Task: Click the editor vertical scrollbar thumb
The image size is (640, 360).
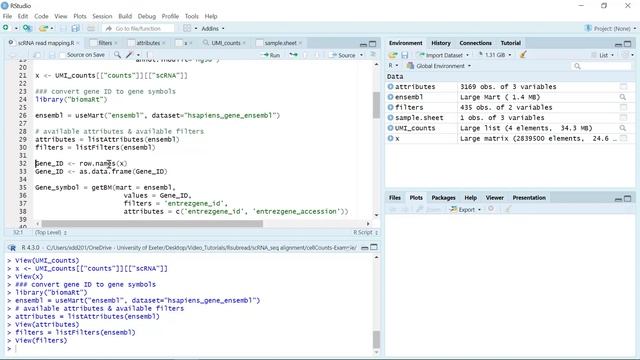Action: coord(376,105)
